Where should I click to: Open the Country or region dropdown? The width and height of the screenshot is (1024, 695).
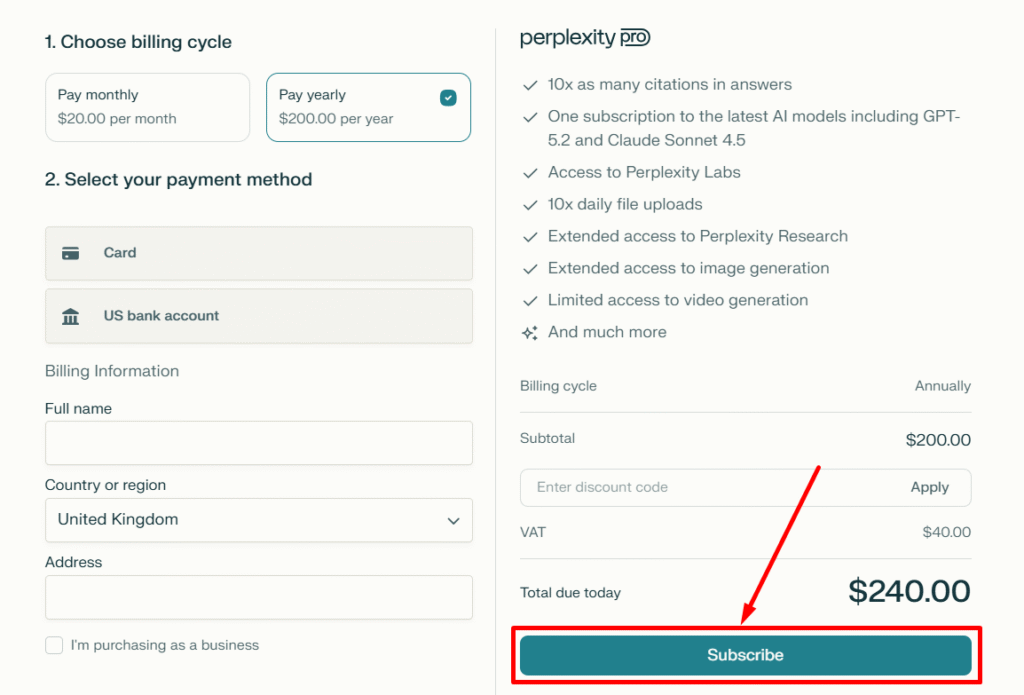[258, 520]
